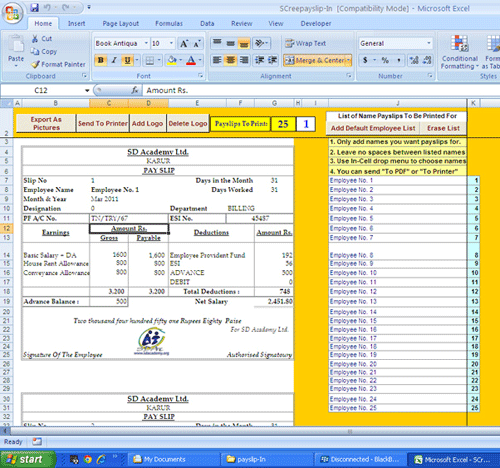This screenshot has height=468, width=500.
Task: Align text left in cell
Action: 217,60
